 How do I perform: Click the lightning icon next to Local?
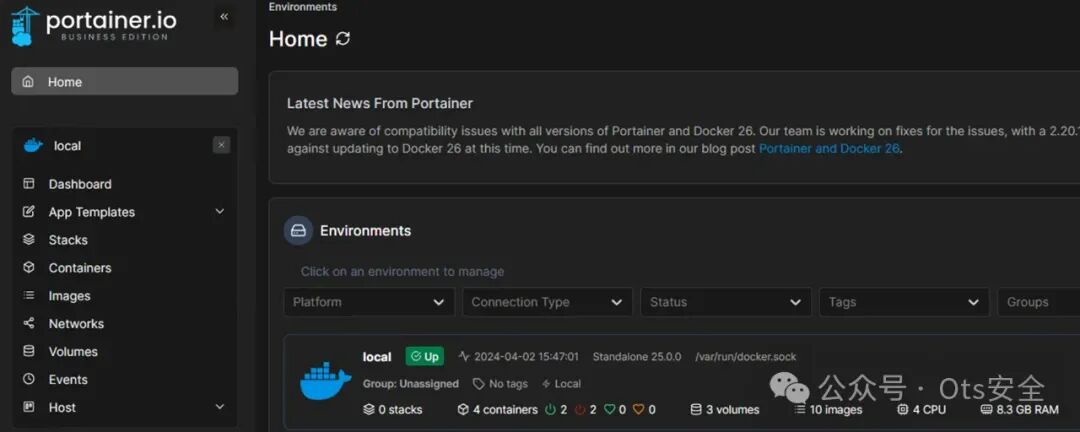546,384
